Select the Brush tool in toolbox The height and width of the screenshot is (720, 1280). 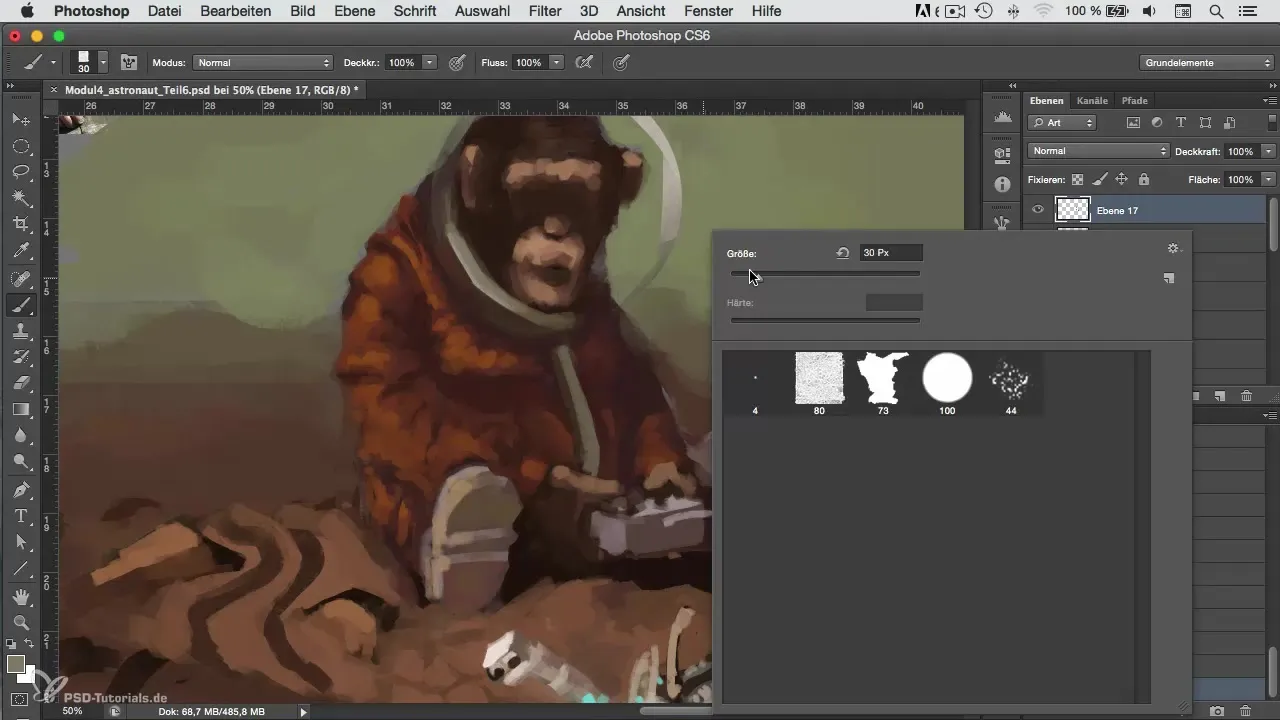pos(20,305)
